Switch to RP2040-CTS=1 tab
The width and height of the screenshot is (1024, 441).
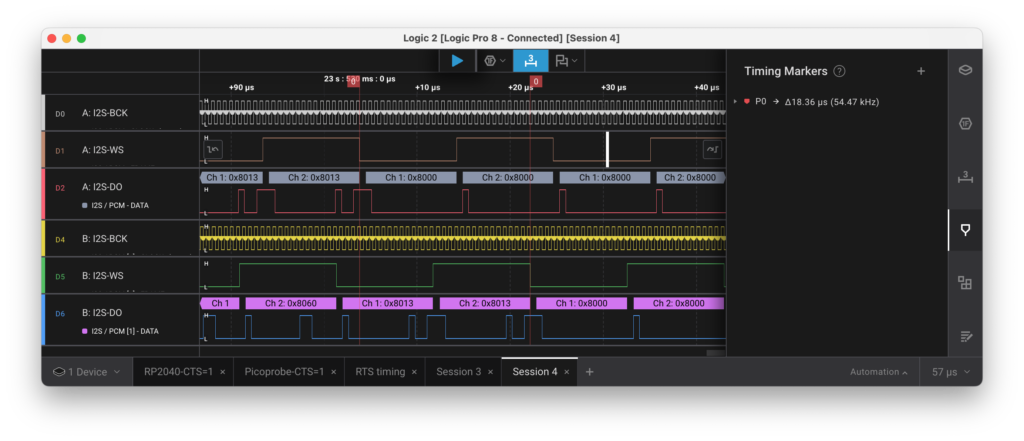[178, 372]
